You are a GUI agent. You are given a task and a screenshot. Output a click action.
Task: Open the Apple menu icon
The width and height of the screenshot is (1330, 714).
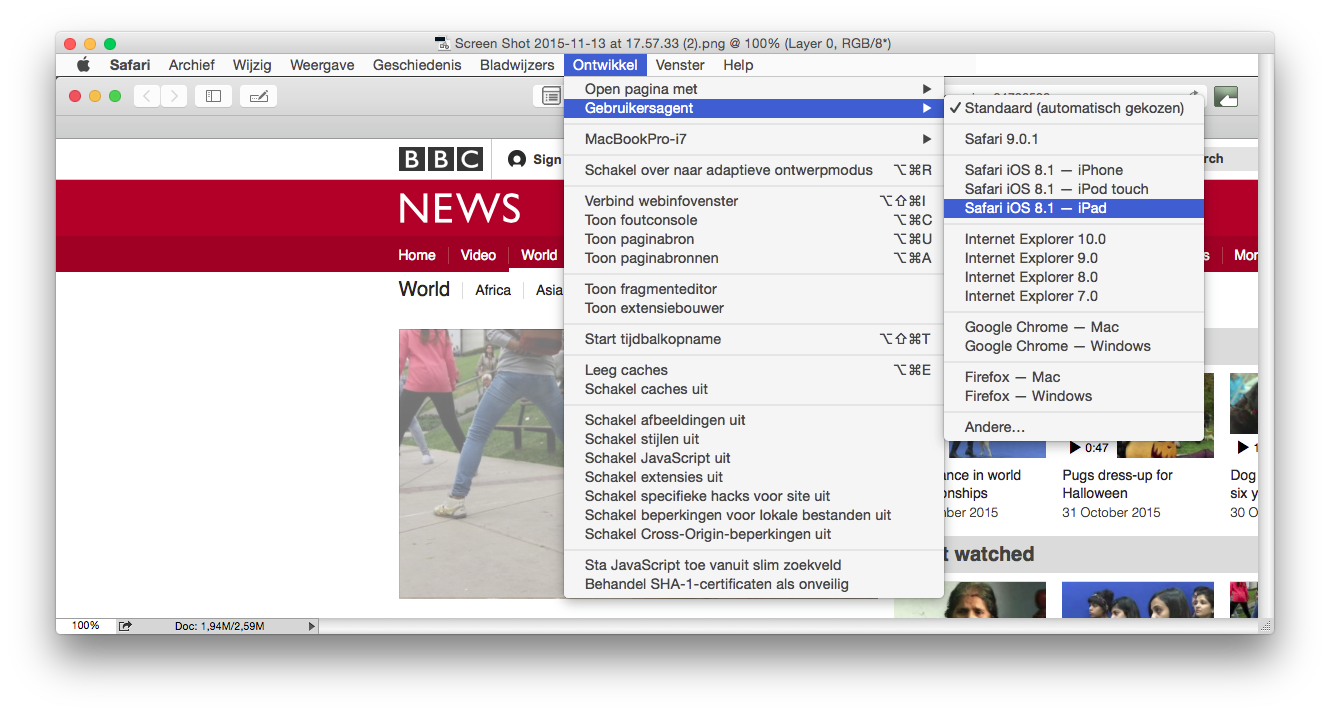(84, 65)
